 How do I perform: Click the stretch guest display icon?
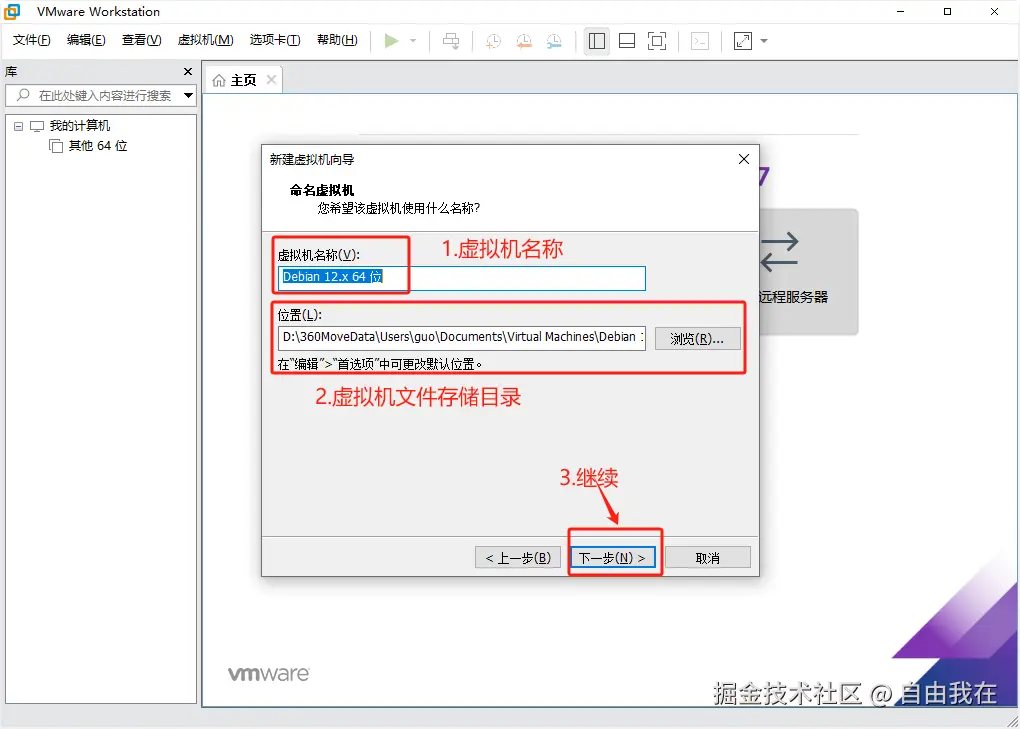(743, 41)
